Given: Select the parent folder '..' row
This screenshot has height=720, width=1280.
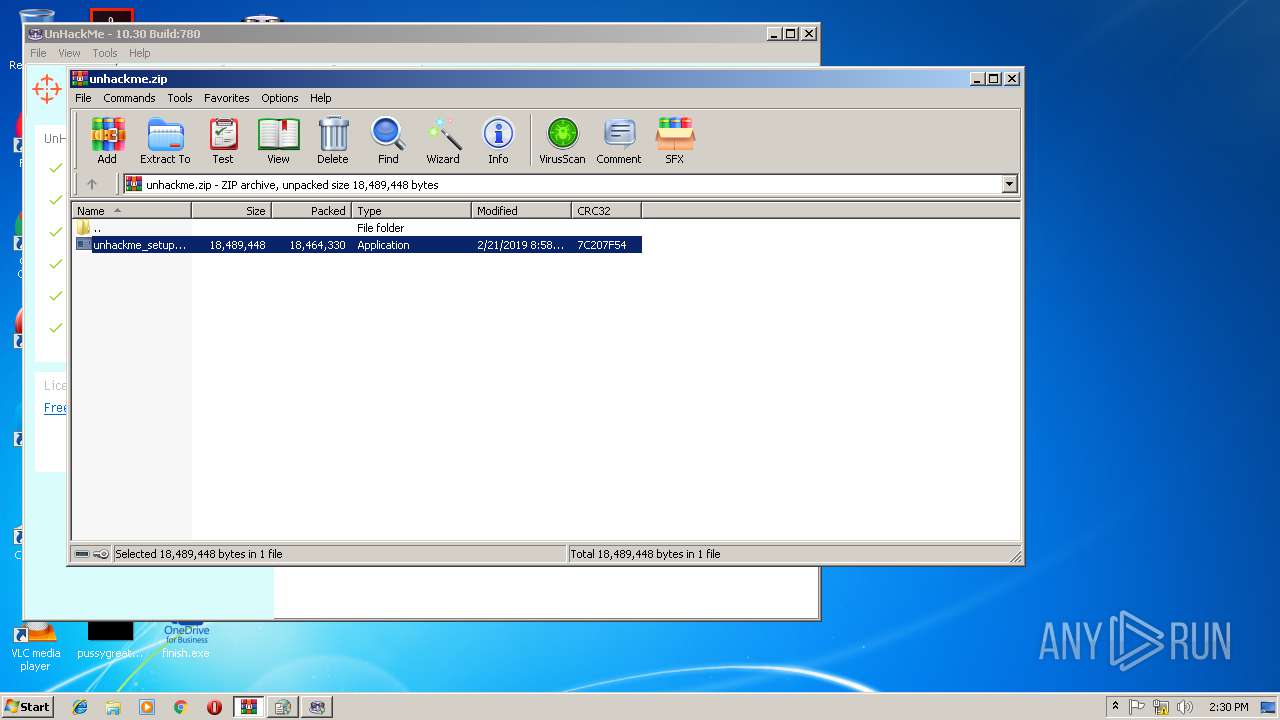Looking at the screenshot, I should coord(357,228).
